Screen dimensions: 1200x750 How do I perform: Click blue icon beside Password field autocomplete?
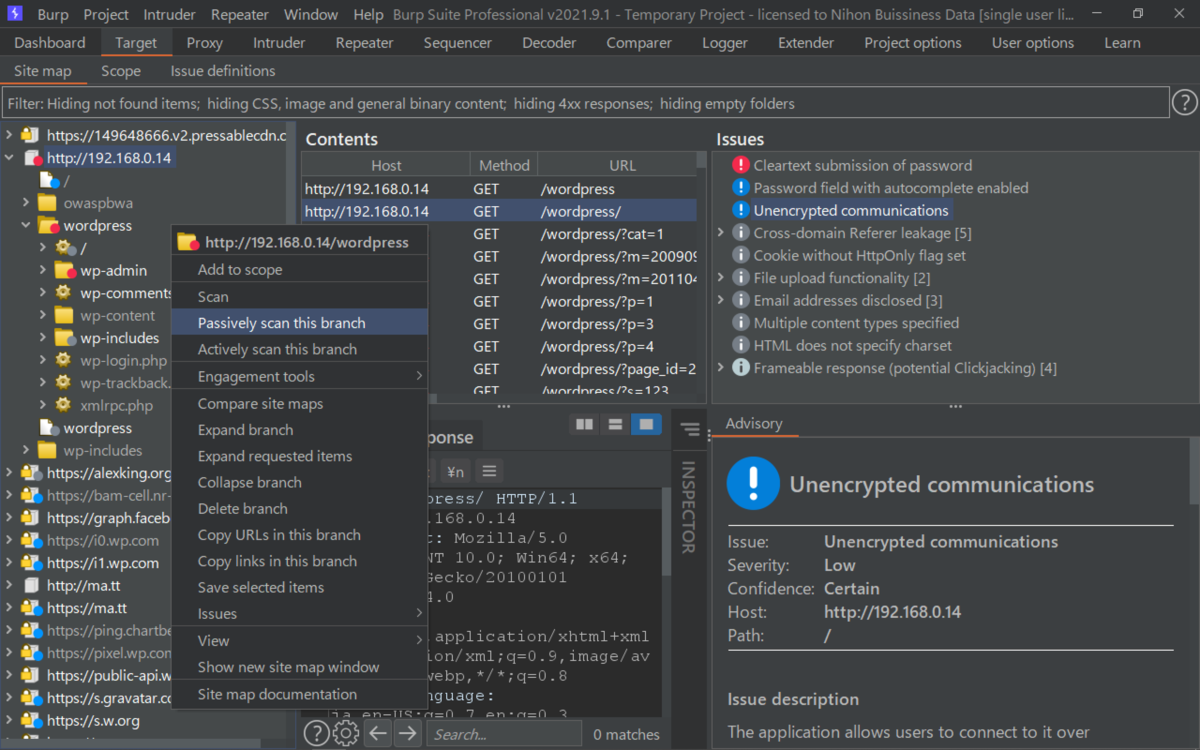coord(740,188)
